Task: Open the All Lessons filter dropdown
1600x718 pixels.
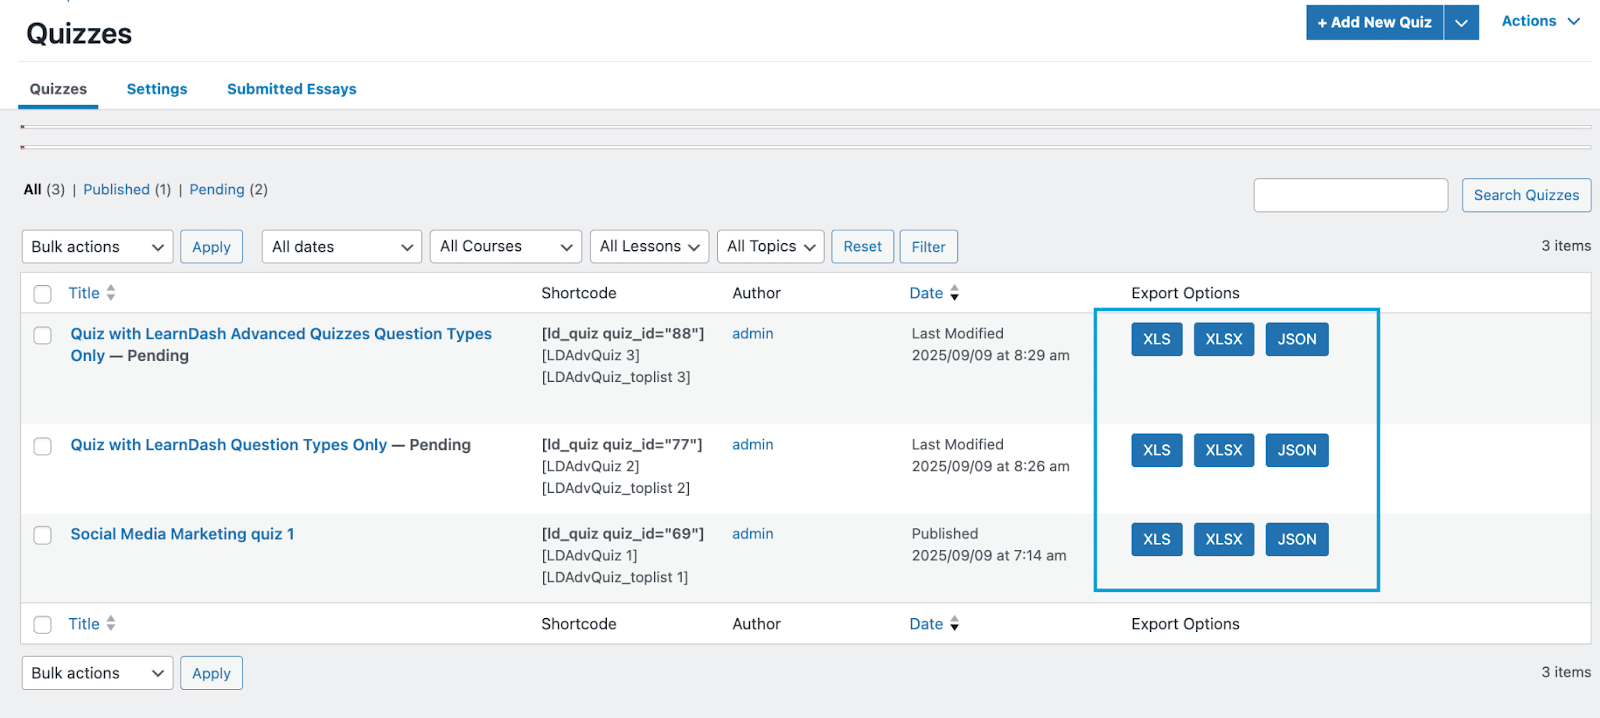Action: click(x=649, y=247)
